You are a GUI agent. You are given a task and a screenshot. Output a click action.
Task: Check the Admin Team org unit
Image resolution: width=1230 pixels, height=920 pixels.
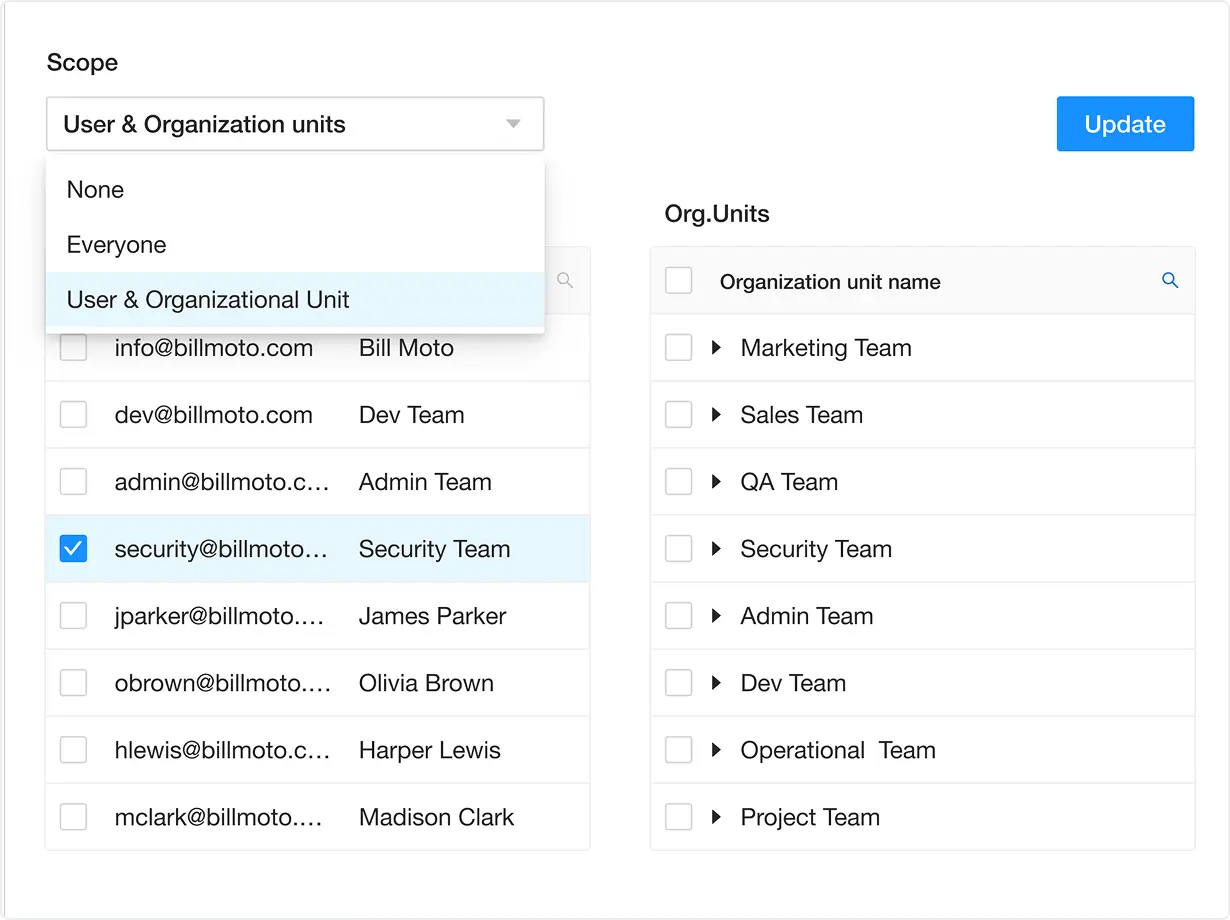(679, 615)
